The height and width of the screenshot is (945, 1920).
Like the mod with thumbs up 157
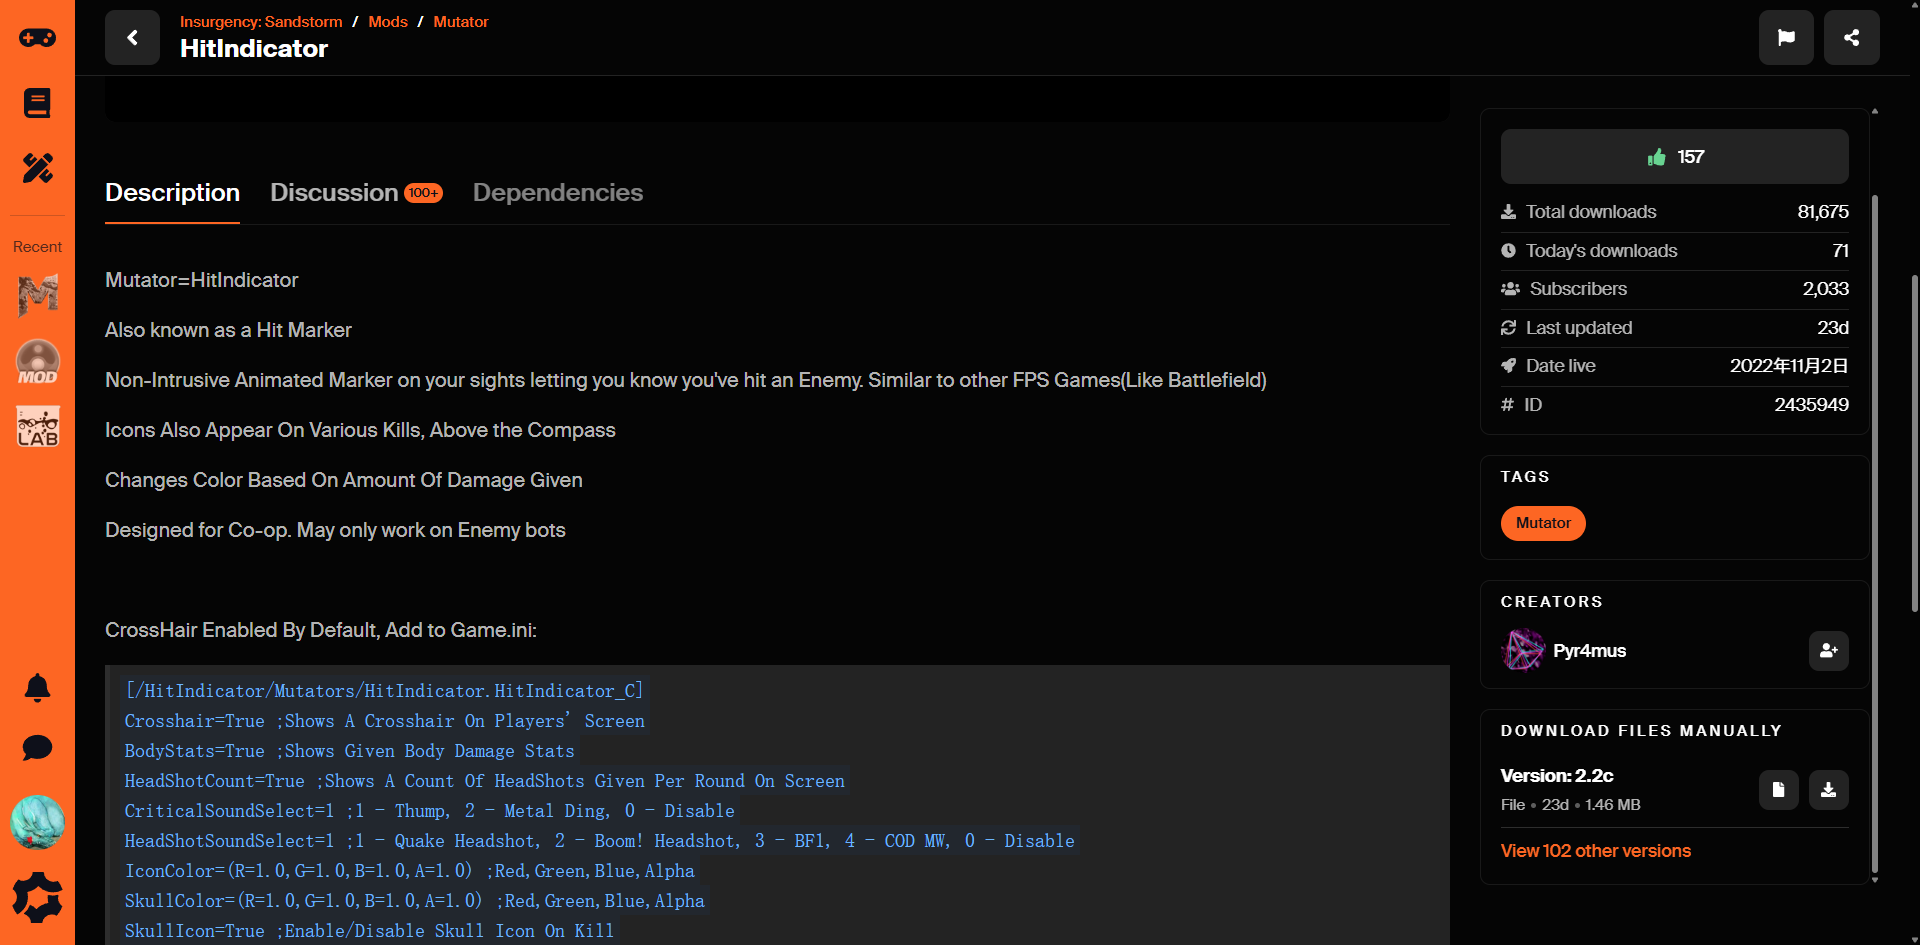(x=1674, y=157)
